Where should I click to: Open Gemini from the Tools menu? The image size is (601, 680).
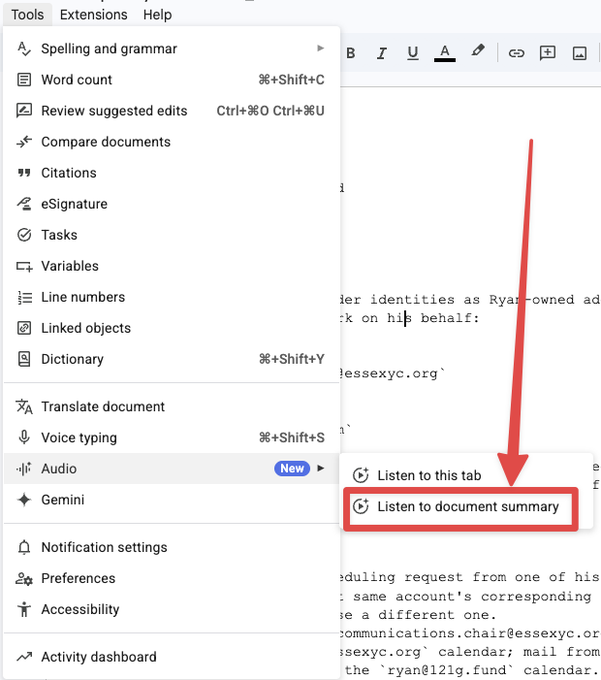(x=62, y=500)
